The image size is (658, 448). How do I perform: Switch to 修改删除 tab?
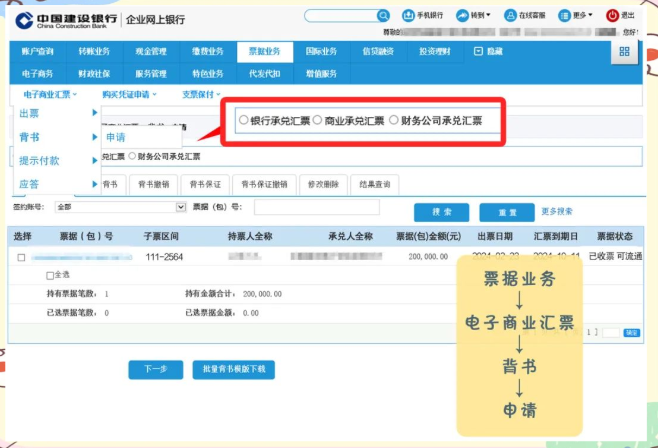pyautogui.click(x=323, y=185)
